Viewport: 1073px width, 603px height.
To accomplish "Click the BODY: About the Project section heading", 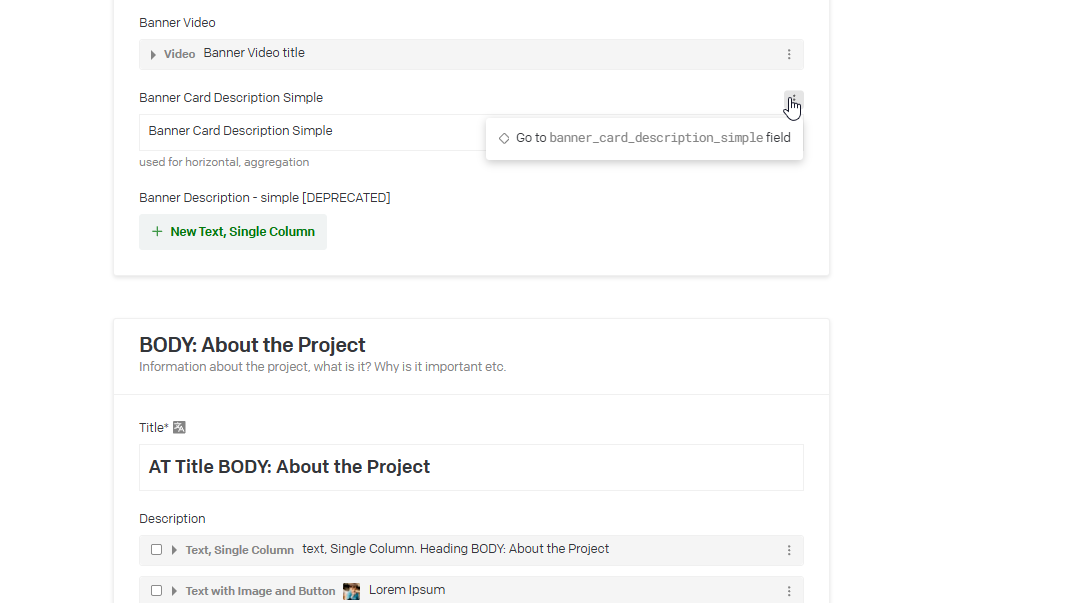I will [x=252, y=345].
